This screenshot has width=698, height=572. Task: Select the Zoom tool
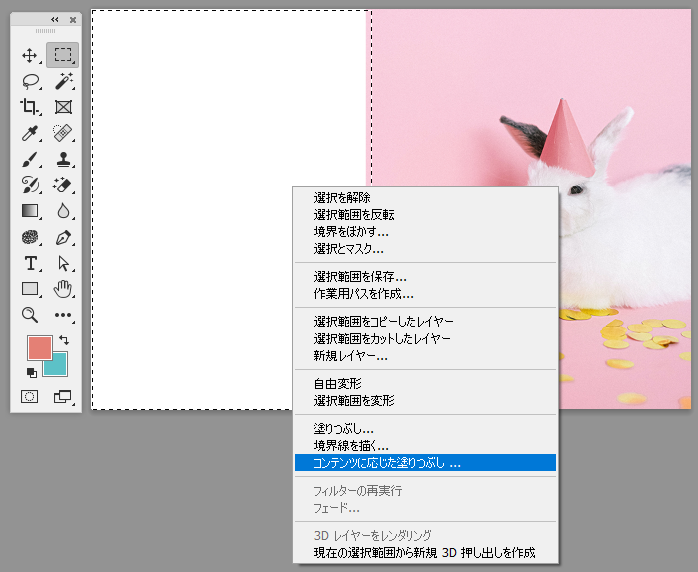[30, 315]
